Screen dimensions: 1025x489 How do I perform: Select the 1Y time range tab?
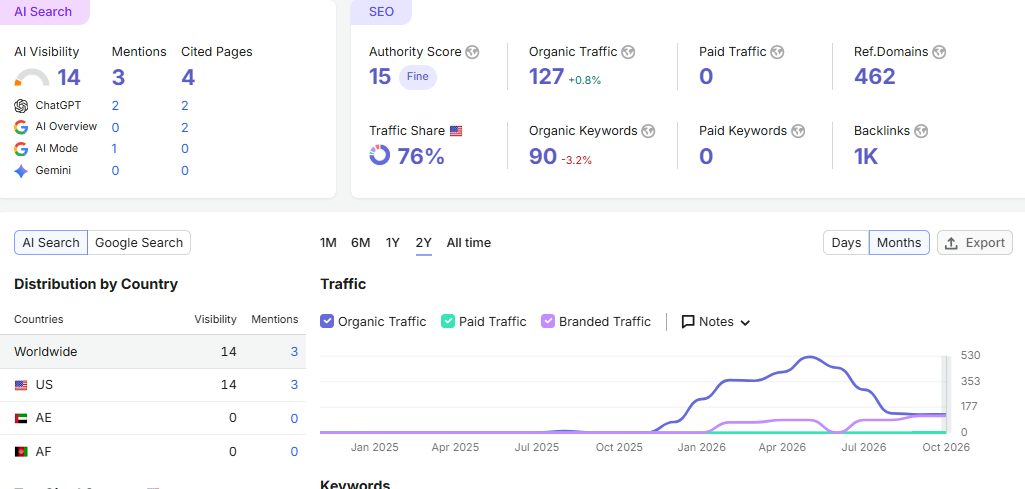click(392, 243)
